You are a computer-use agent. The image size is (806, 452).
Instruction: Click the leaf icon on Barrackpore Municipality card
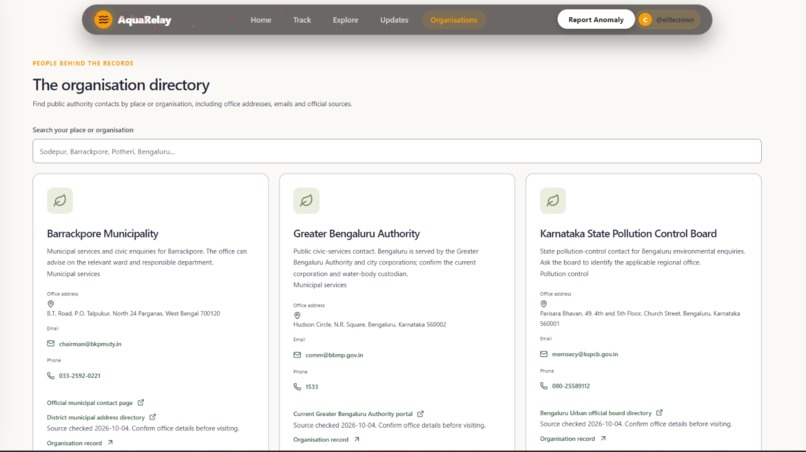pyautogui.click(x=60, y=201)
